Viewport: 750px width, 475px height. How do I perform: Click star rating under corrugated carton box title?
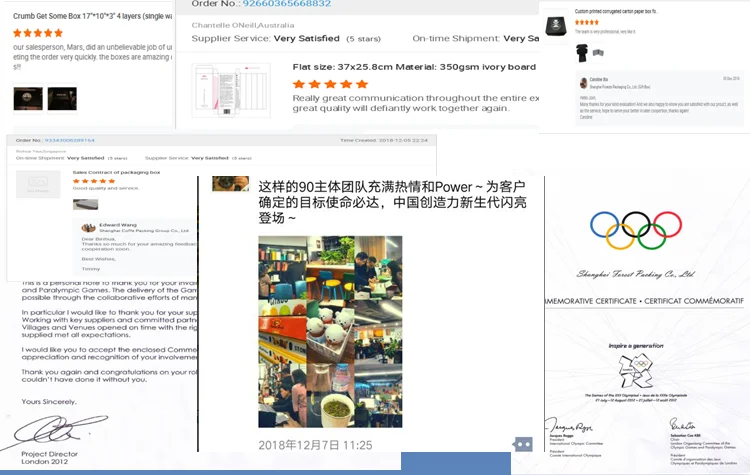pyautogui.click(x=587, y=21)
